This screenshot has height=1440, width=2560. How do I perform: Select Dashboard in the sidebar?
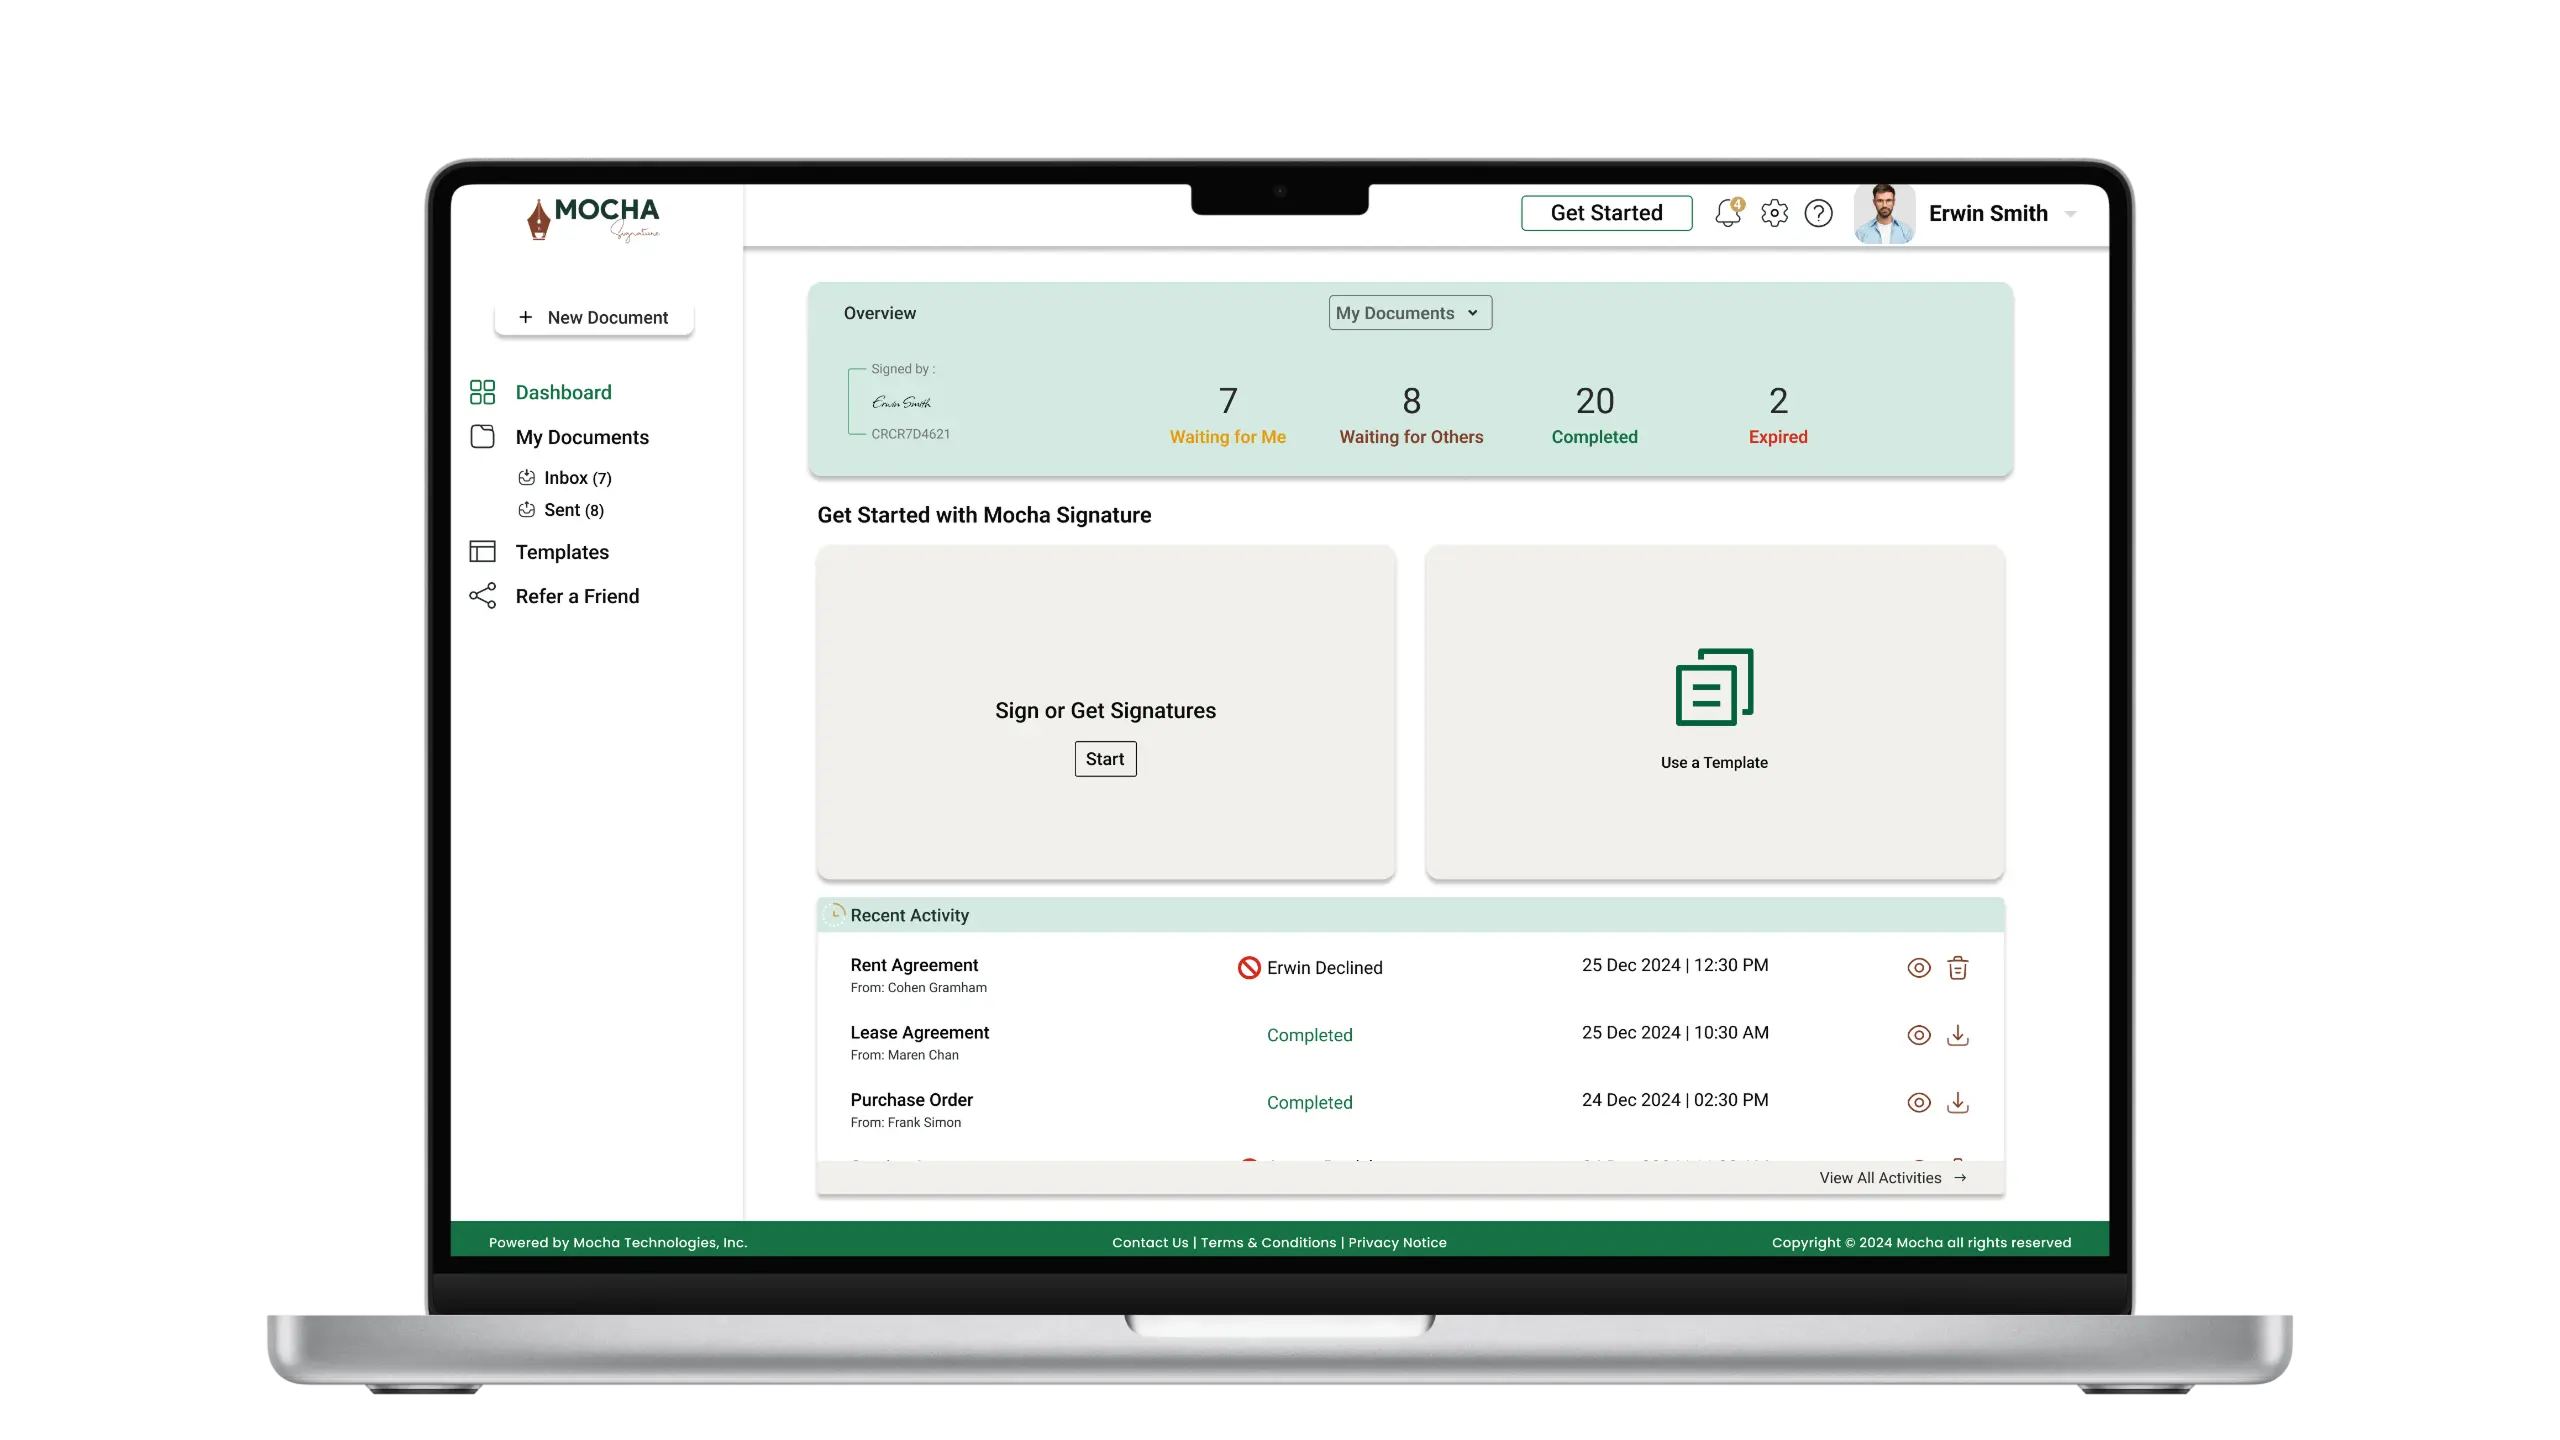[563, 392]
